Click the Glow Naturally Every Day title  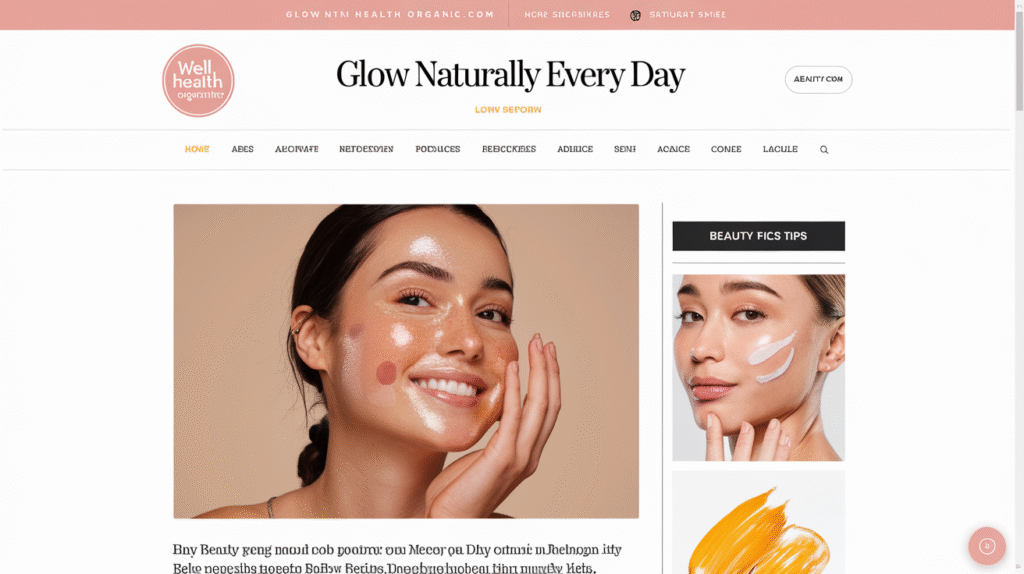tap(510, 74)
